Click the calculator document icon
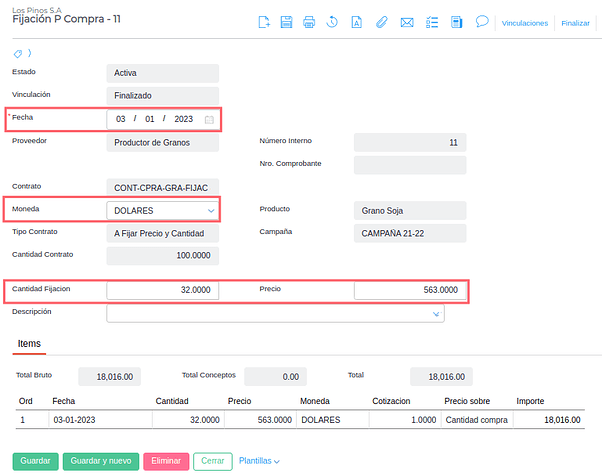Screen dimensions: 602x473 (456, 22)
